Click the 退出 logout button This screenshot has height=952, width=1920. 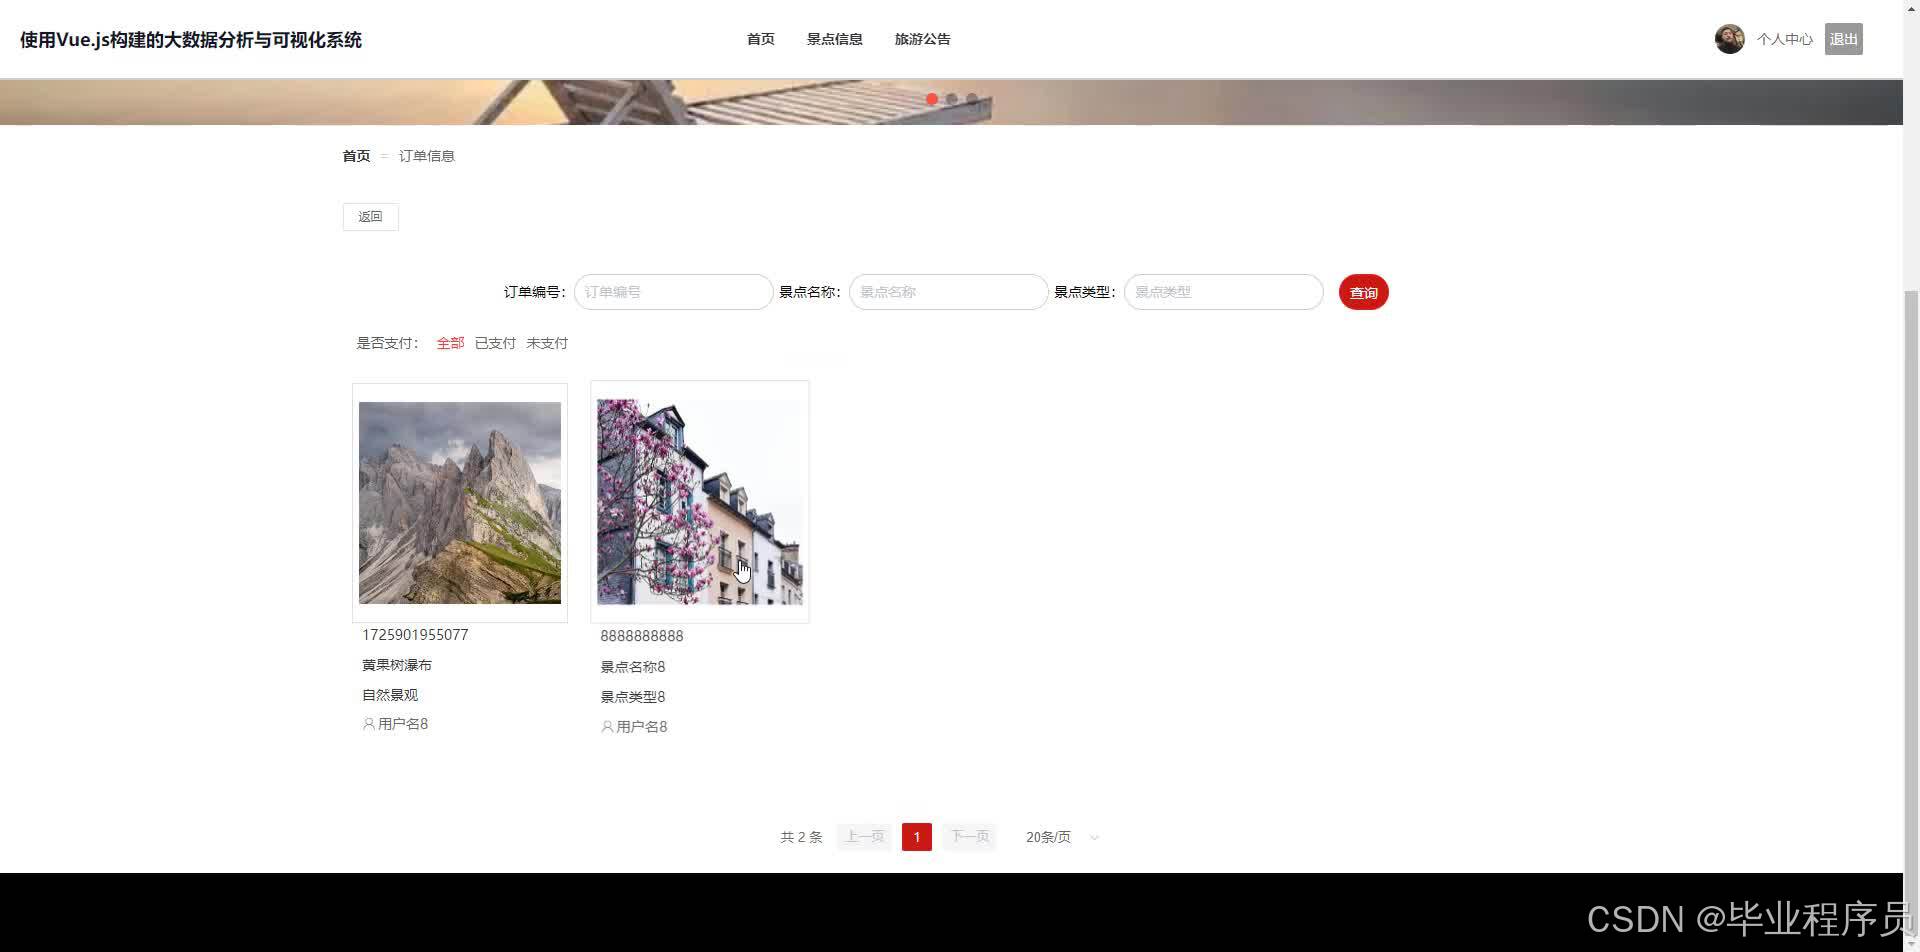(x=1844, y=39)
